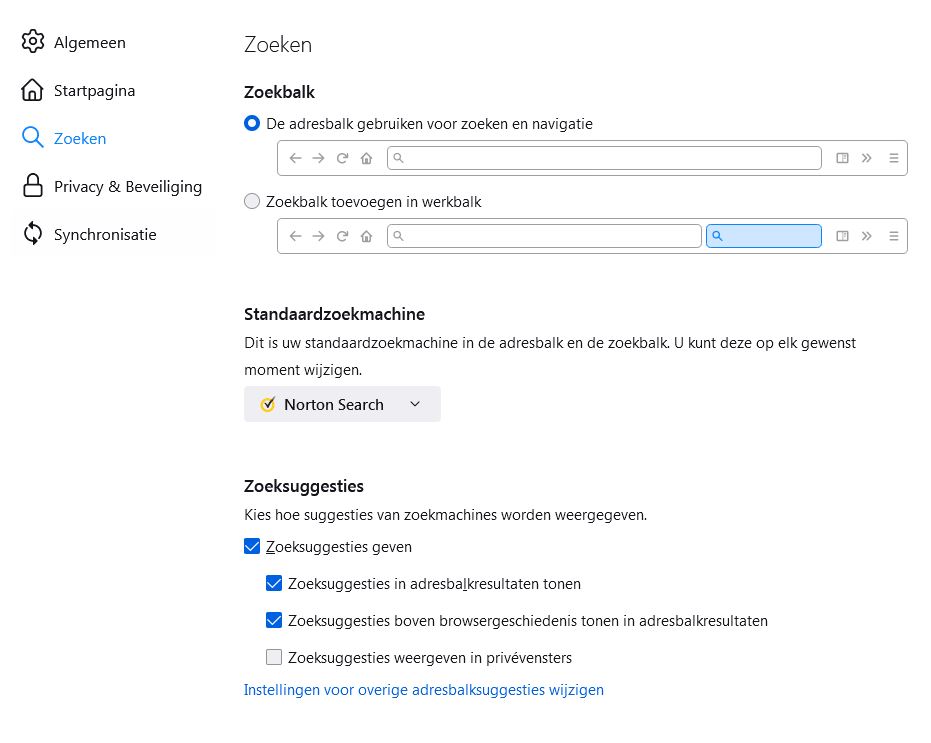Click the address bar-only toolbar preview image
The image size is (931, 743).
[592, 158]
